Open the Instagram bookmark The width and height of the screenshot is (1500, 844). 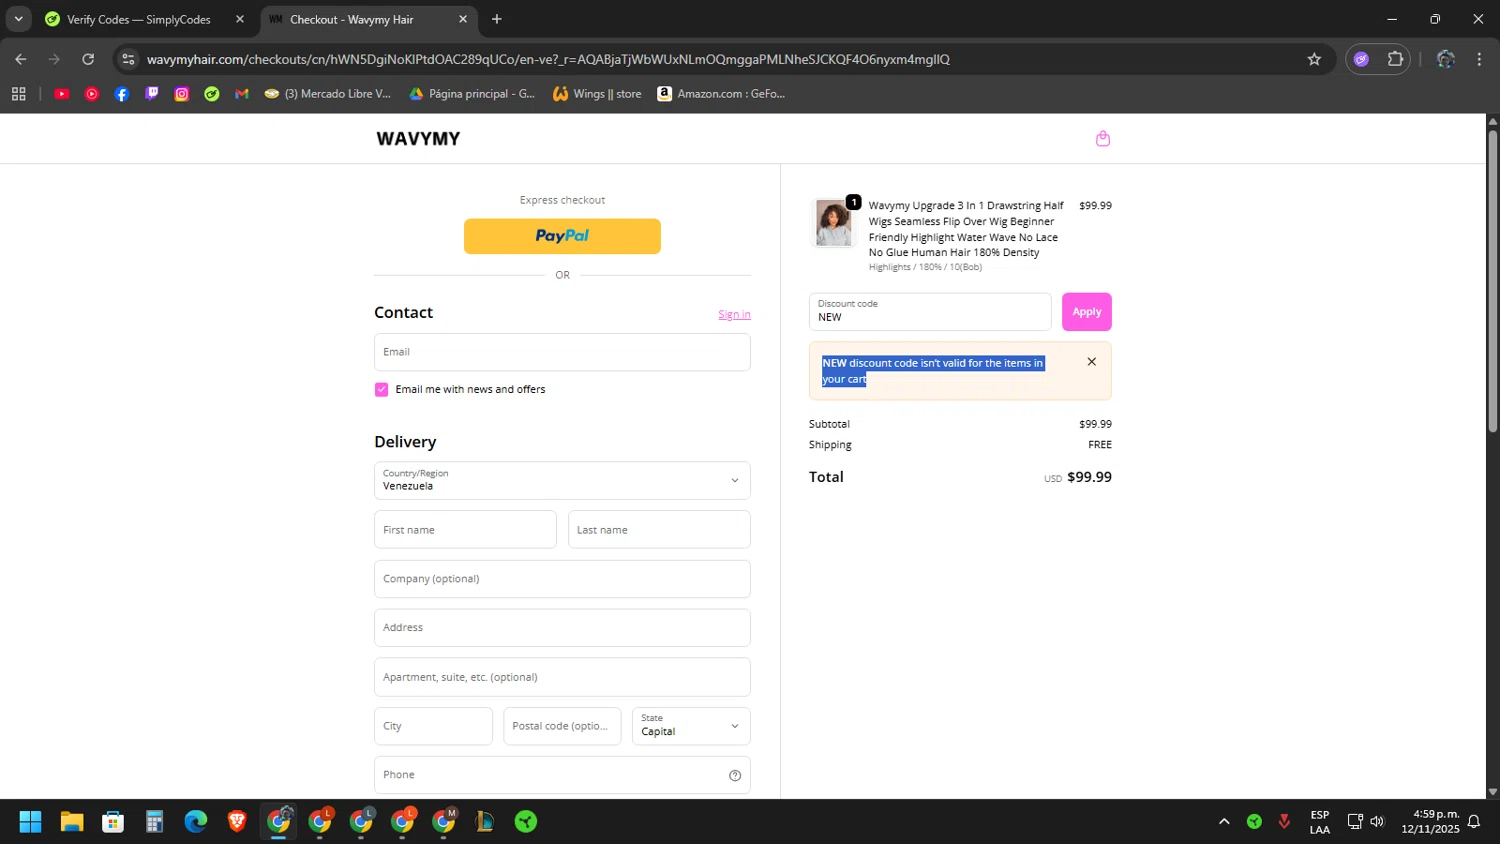(x=182, y=94)
